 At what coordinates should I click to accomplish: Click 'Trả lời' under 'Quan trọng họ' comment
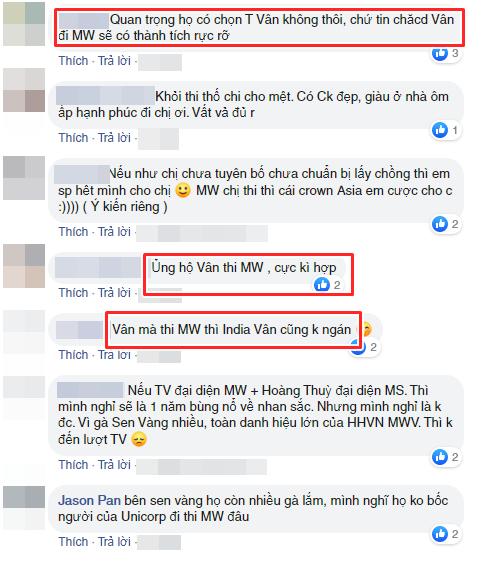coord(114,61)
